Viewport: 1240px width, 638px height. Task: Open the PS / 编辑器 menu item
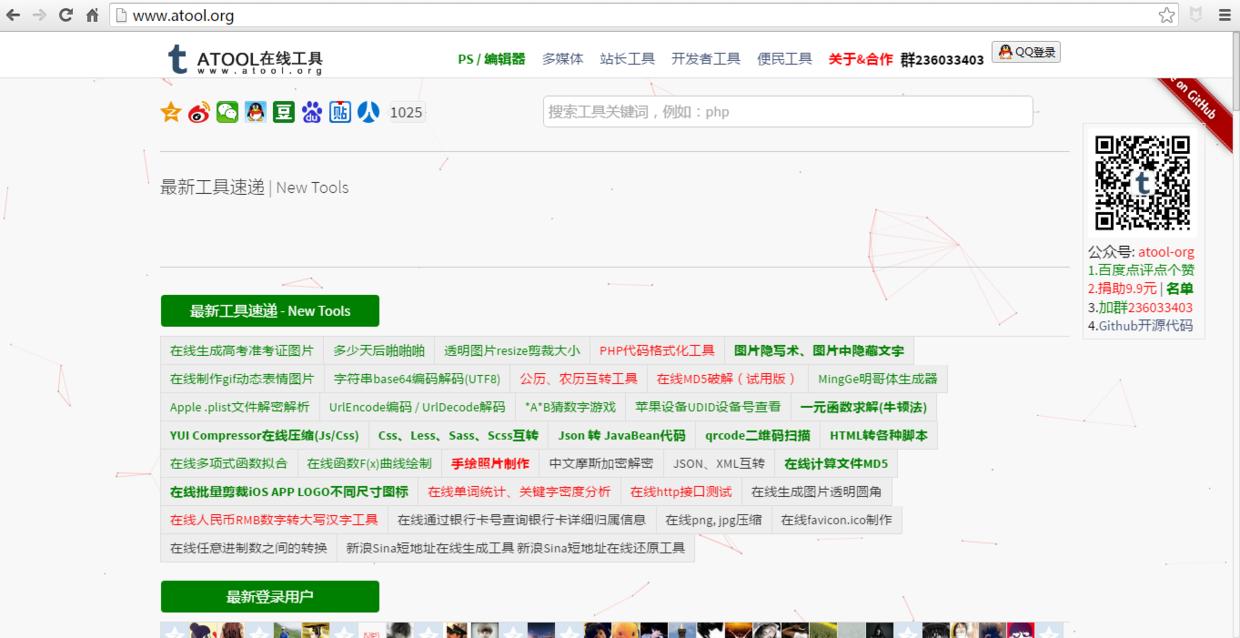tap(491, 59)
